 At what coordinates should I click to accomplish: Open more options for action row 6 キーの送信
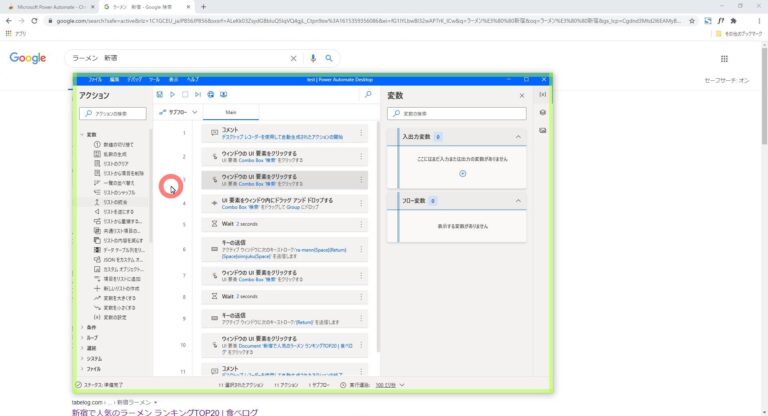(x=361, y=249)
